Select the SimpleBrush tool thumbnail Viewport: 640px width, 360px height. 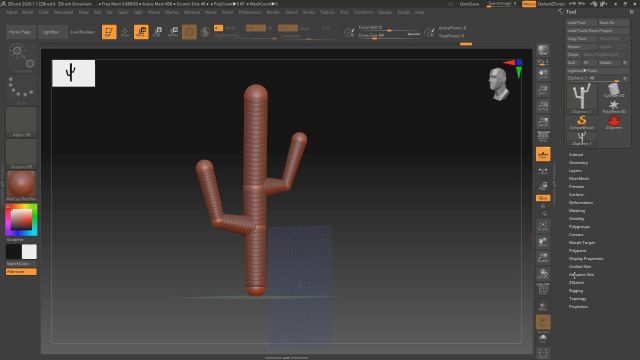(582, 122)
